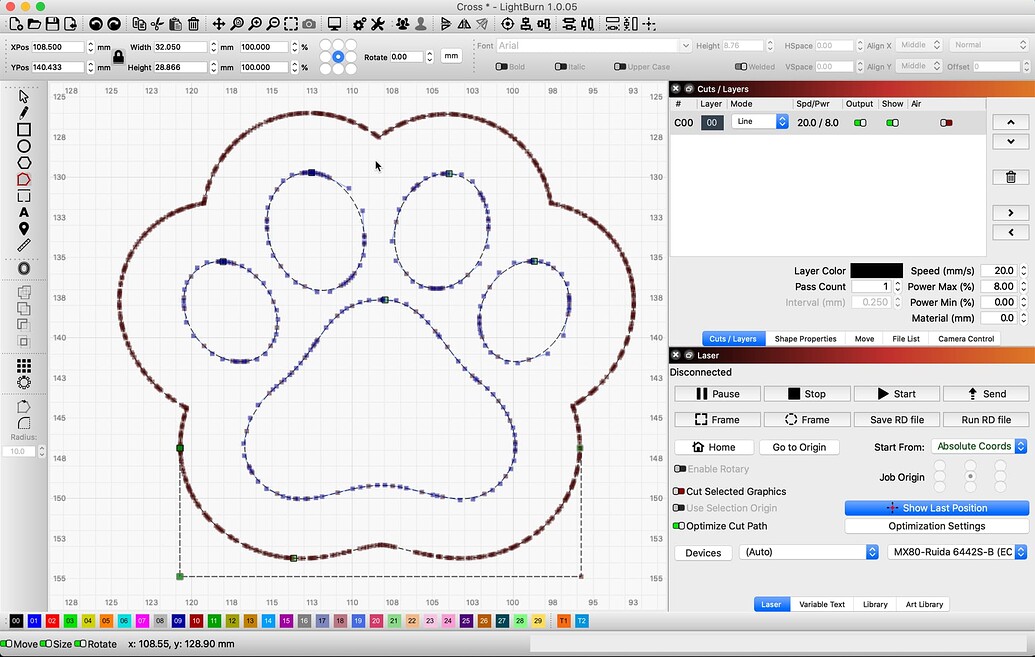The image size is (1035, 657).
Task: Toggle Output for layer C00
Action: tap(858, 122)
